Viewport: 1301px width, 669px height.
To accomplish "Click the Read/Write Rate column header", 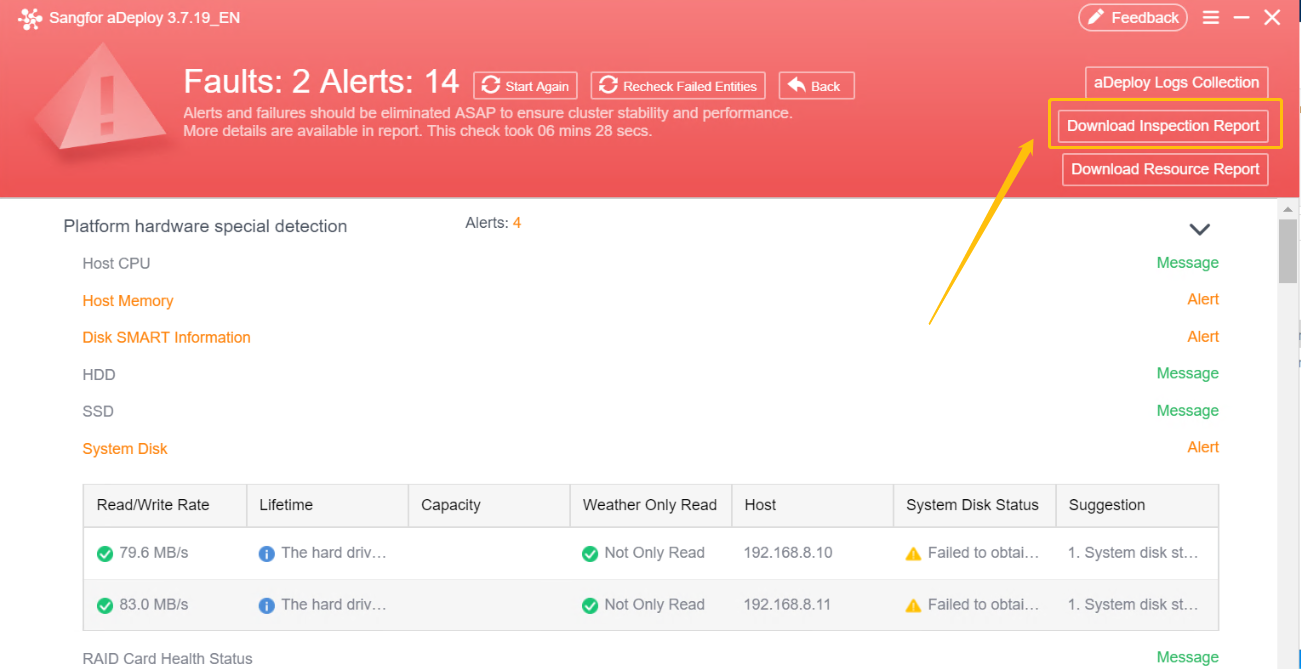I will (165, 505).
